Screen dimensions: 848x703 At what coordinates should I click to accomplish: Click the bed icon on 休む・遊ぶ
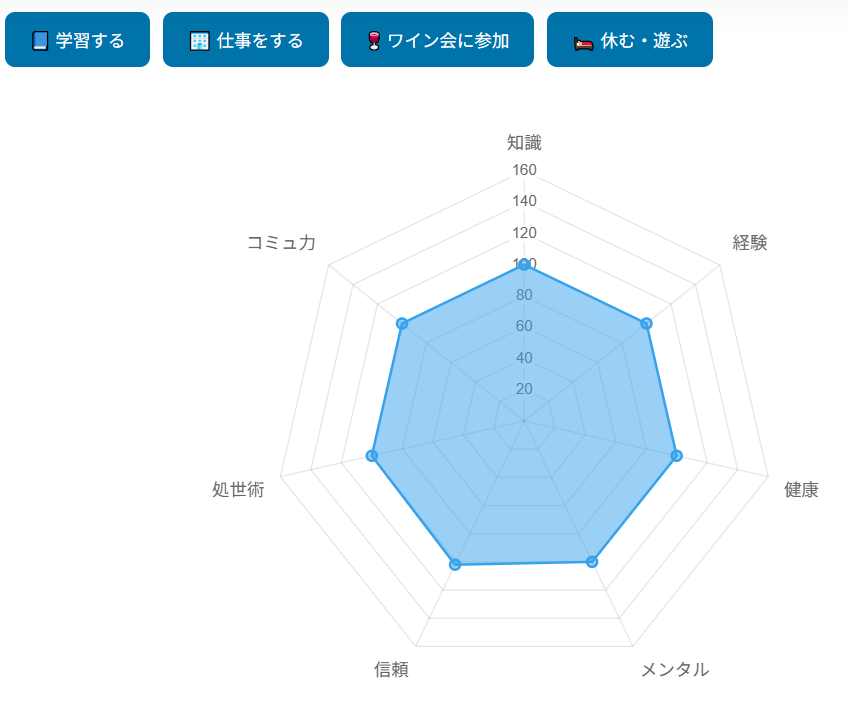tap(584, 43)
